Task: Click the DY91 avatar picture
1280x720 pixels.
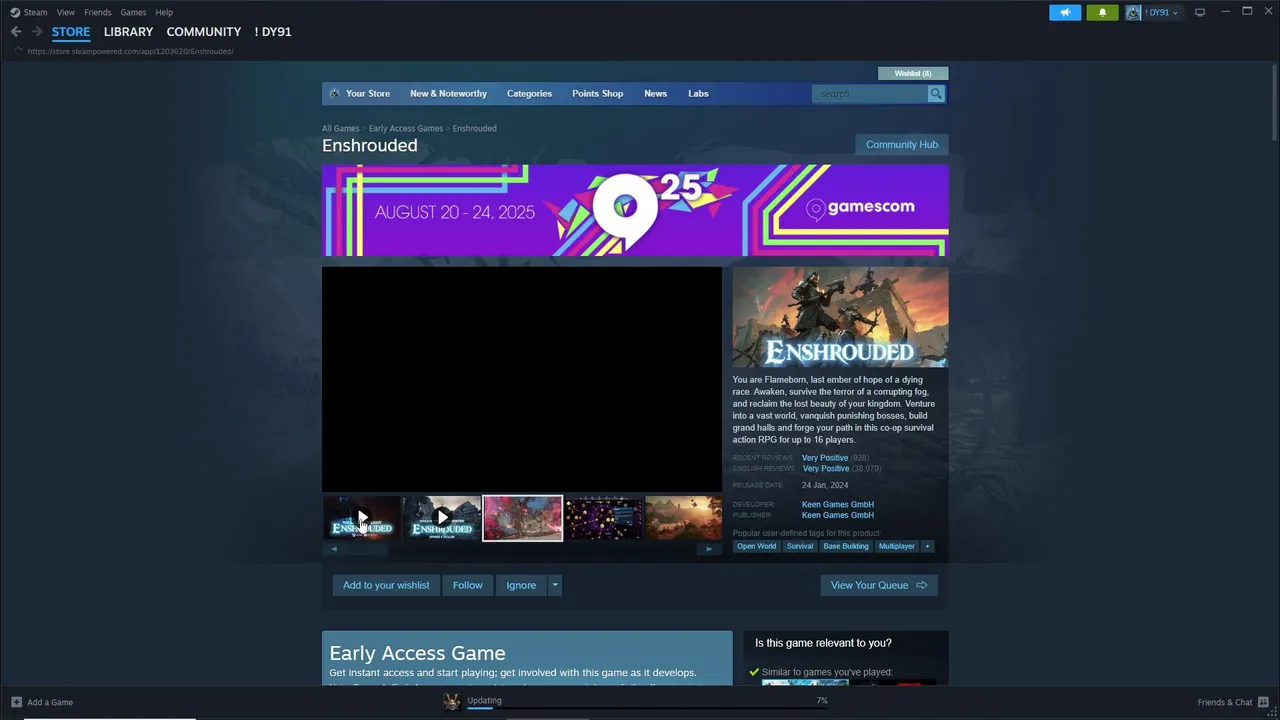Action: [1133, 12]
